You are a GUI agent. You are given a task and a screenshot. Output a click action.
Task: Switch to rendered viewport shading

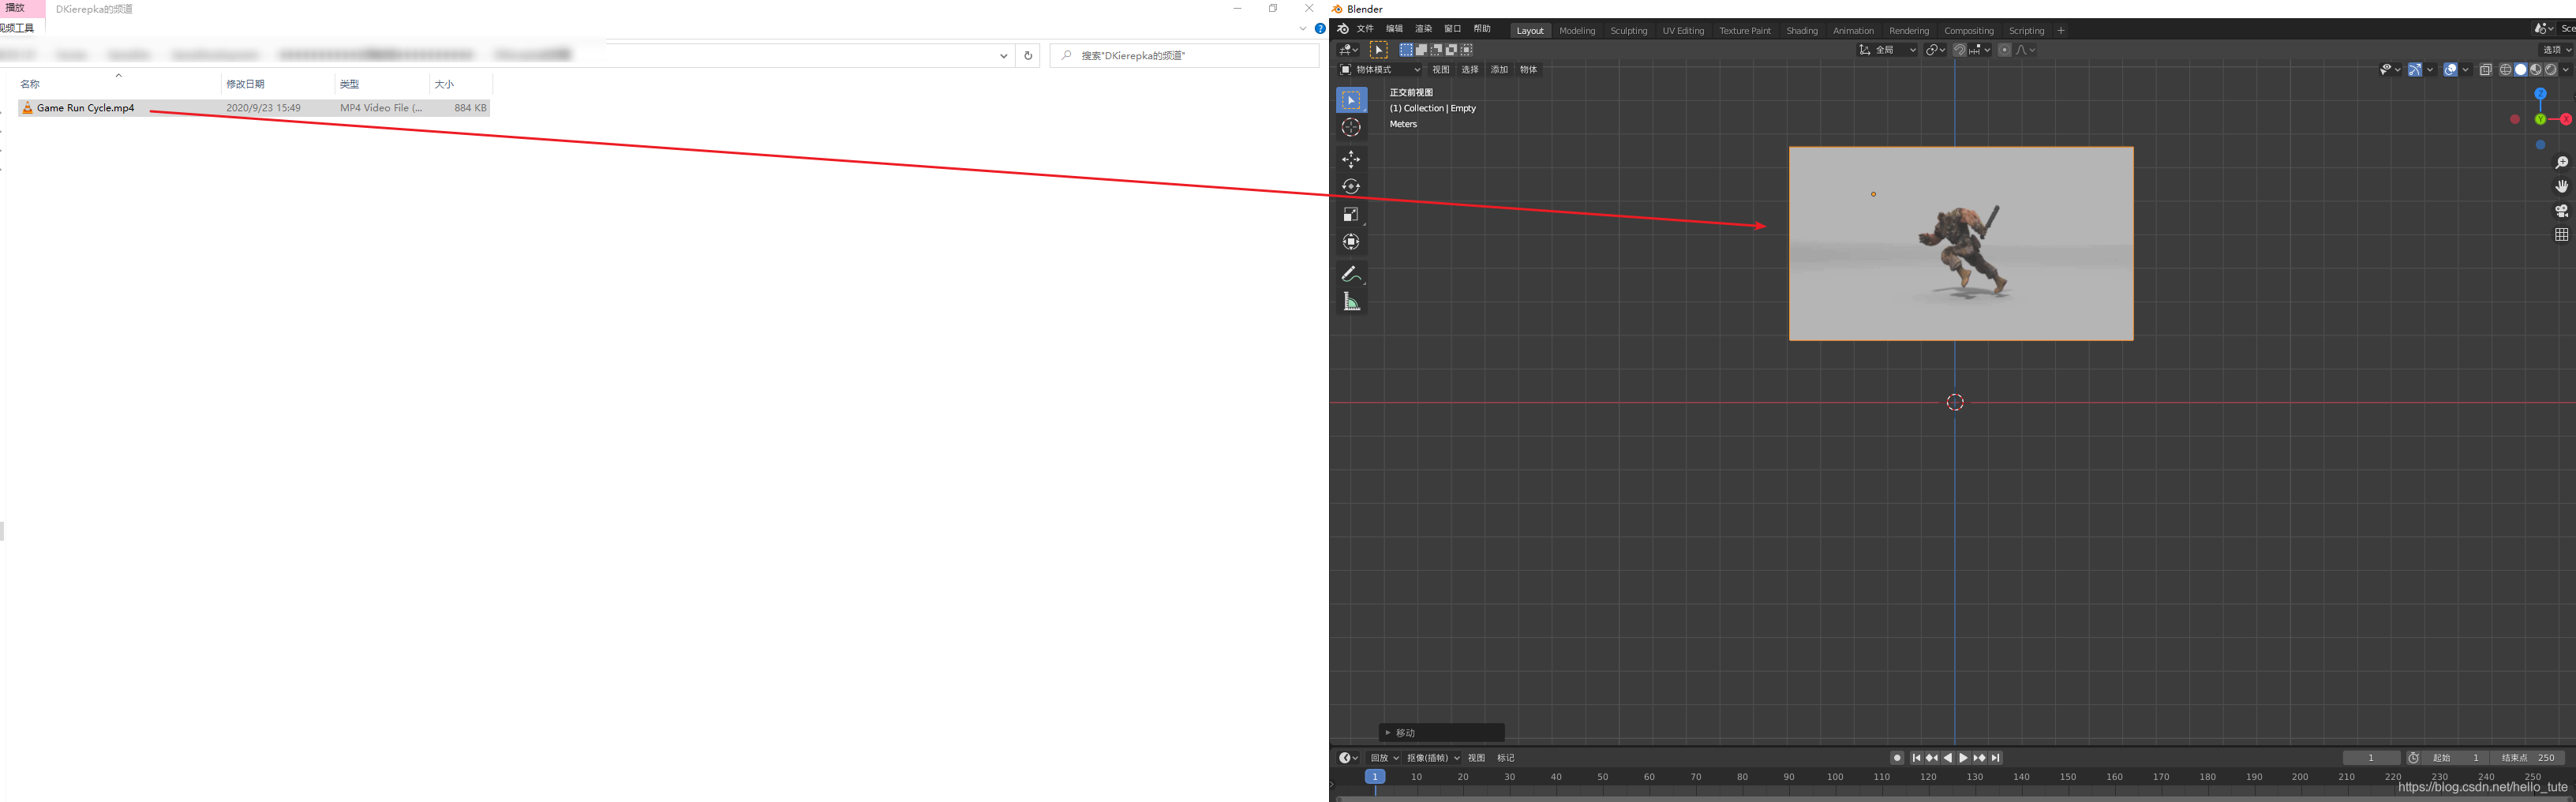click(2550, 70)
